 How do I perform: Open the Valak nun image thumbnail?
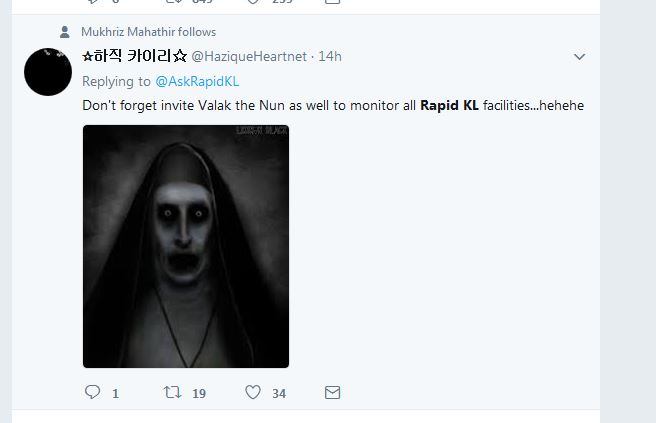[186, 246]
